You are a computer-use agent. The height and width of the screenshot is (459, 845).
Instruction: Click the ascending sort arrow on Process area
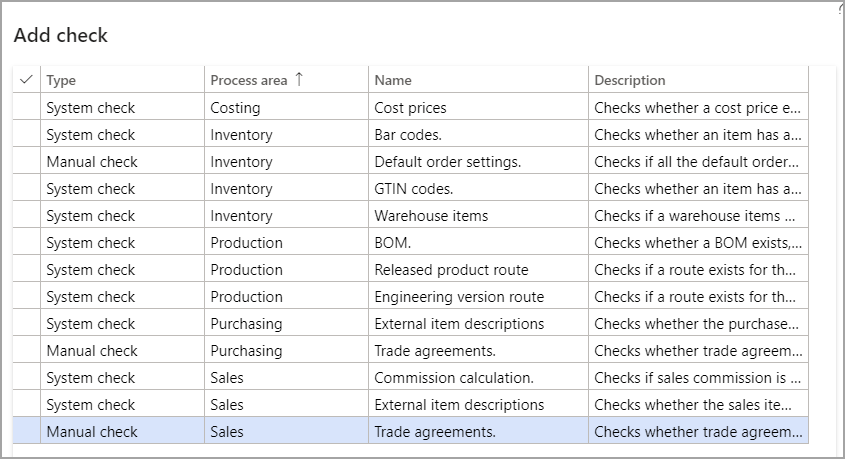[x=299, y=80]
